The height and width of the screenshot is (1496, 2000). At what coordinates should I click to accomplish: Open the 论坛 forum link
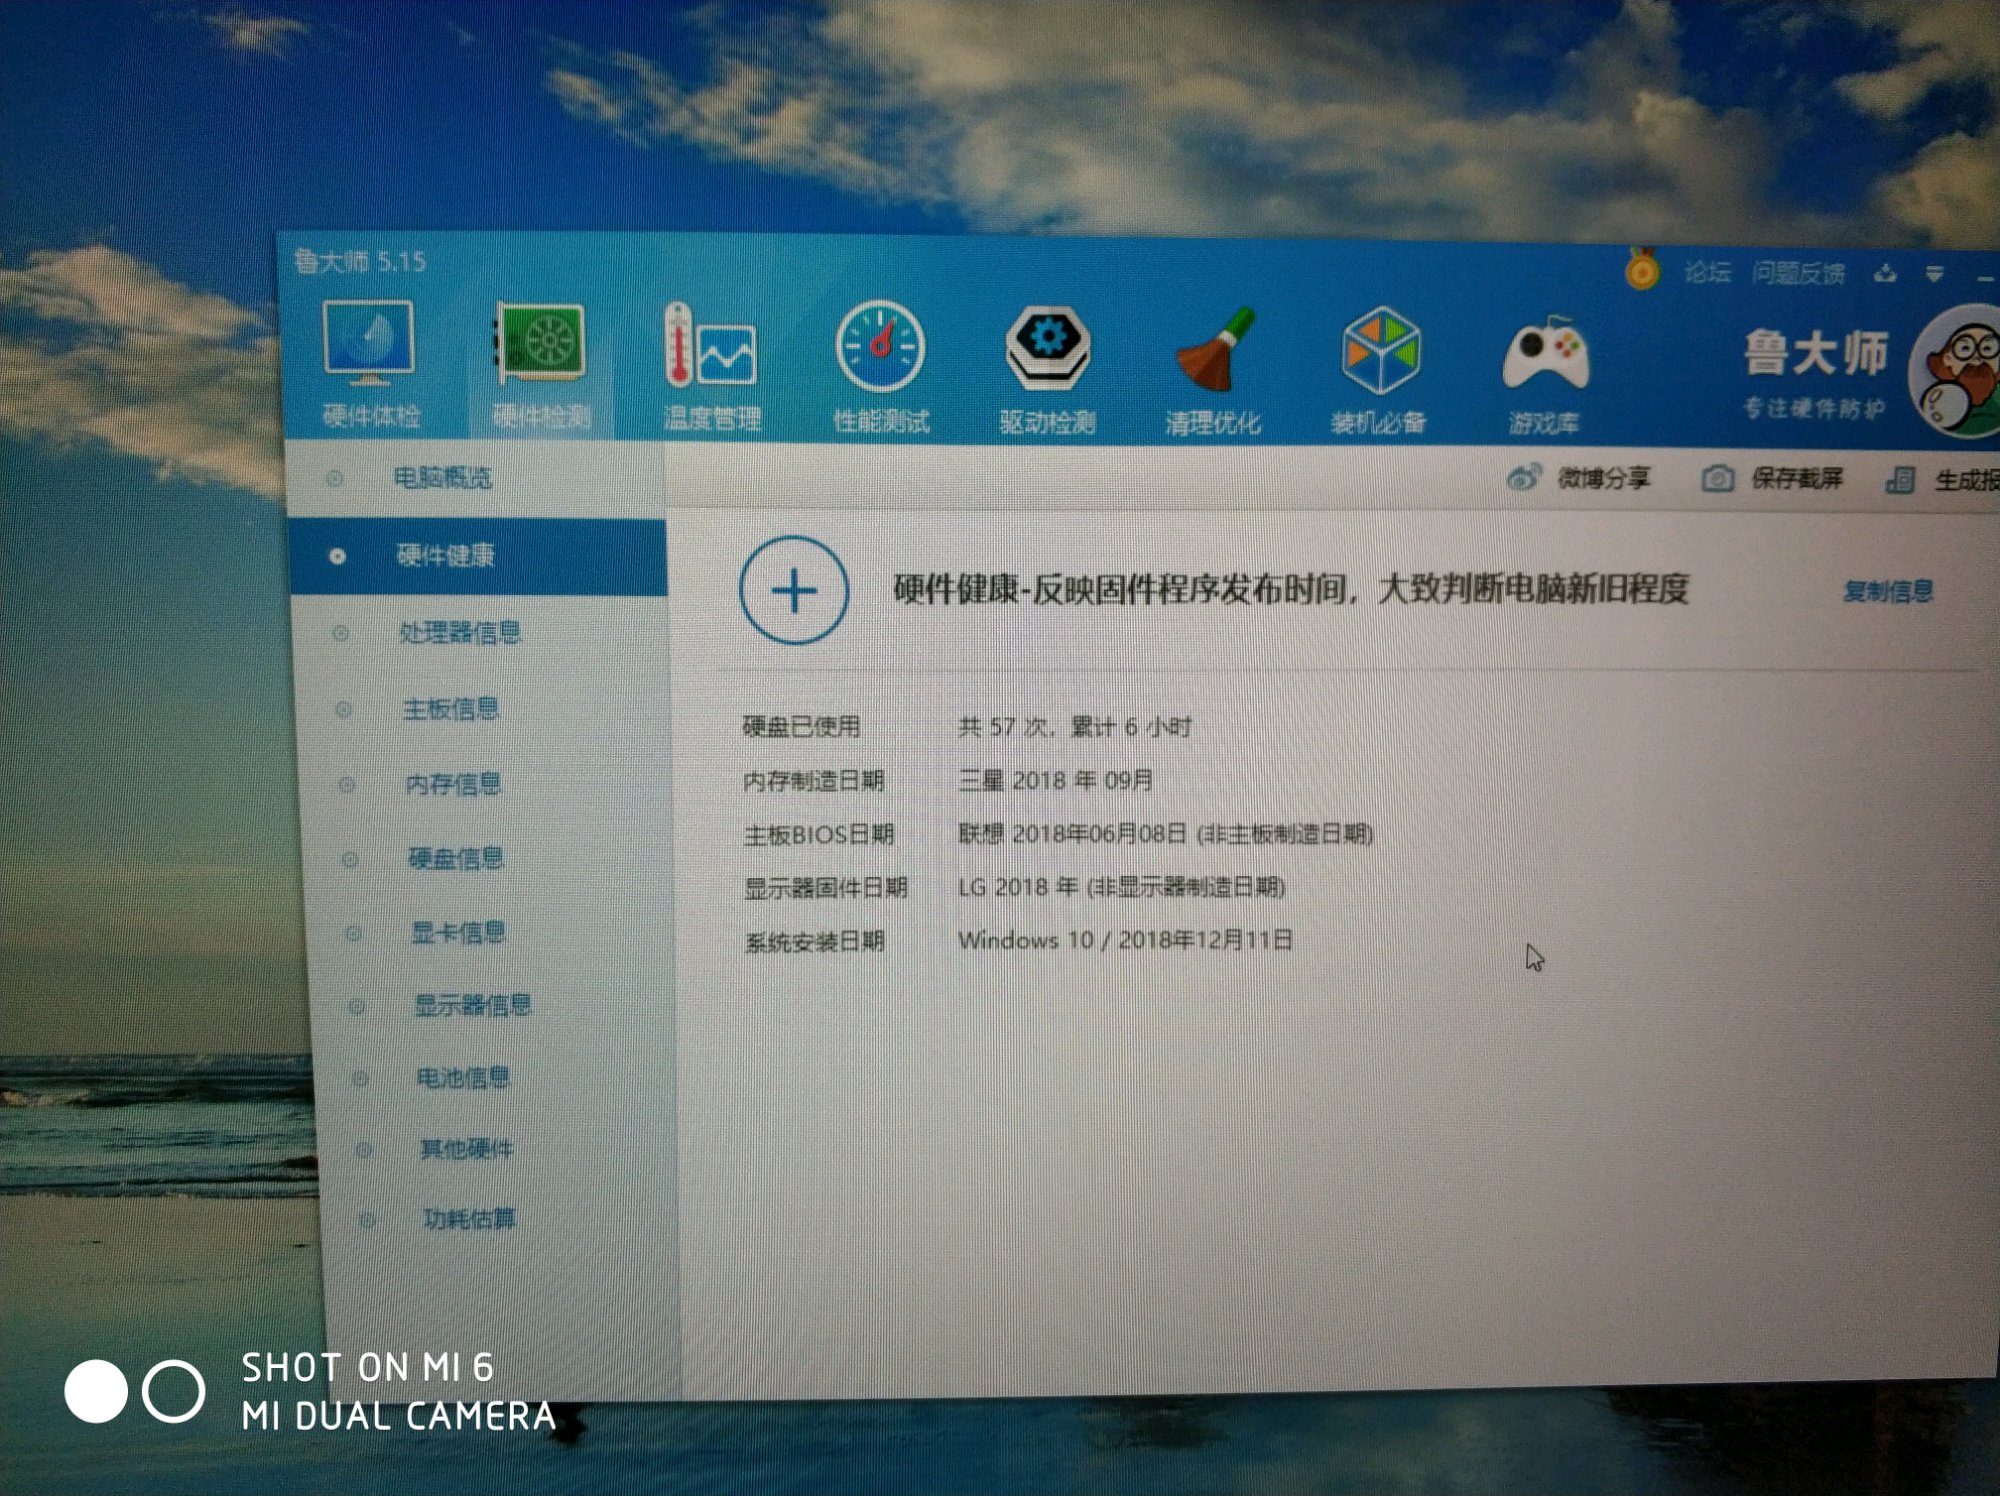point(1706,272)
